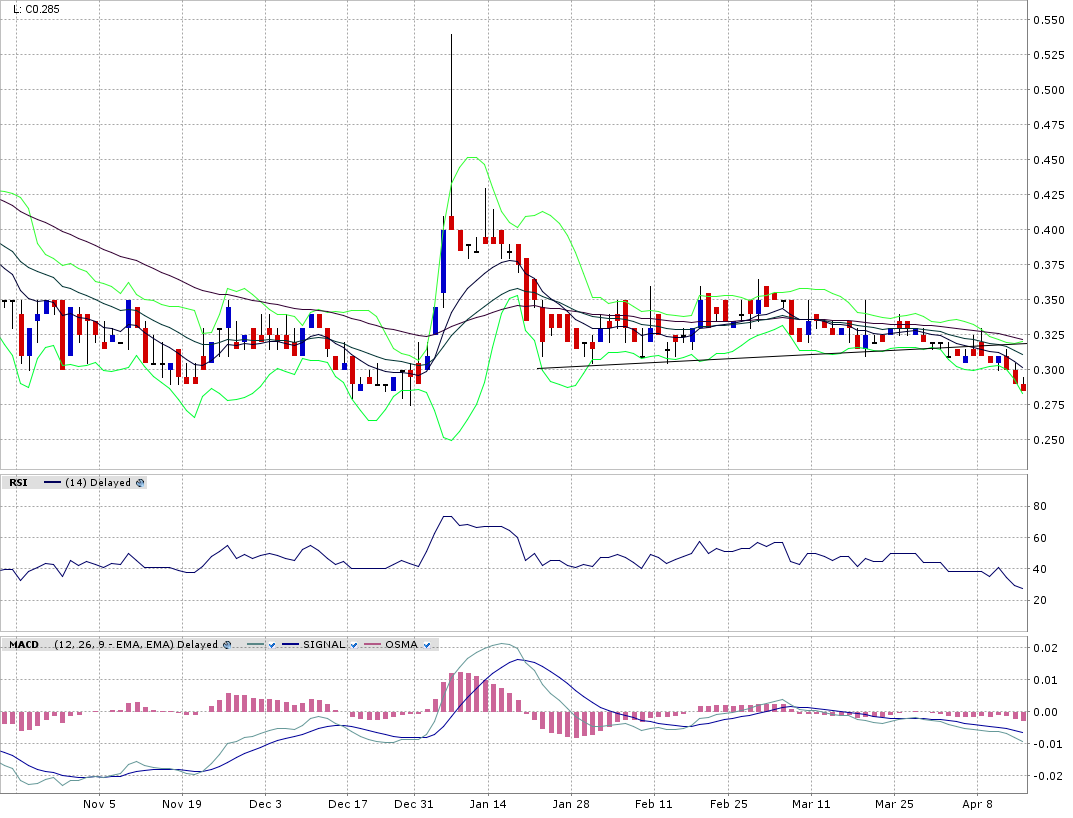This screenshot has height=818, width=1073.
Task: Click the Jan 14 date axis label
Action: pos(487,803)
